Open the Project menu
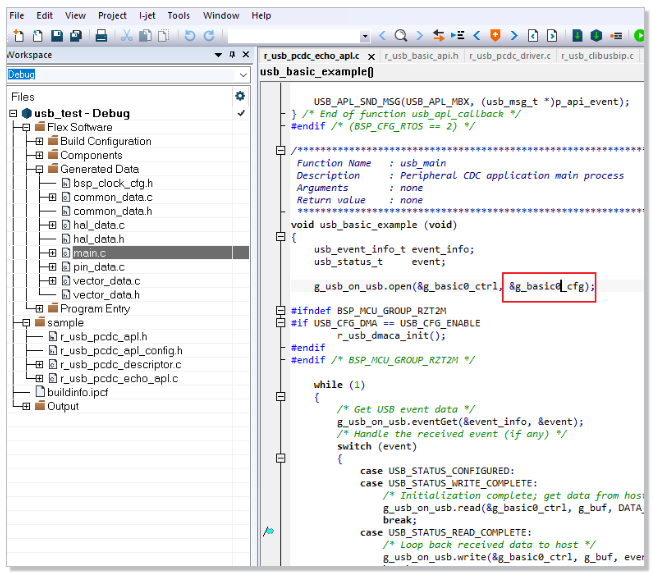 (112, 16)
